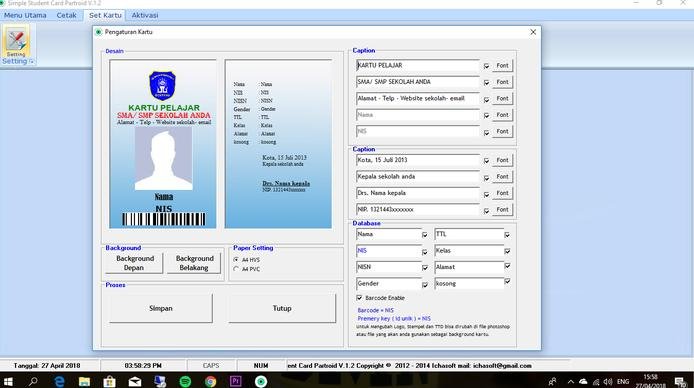Launch Microsoft Edge from the taskbar

click(59, 381)
